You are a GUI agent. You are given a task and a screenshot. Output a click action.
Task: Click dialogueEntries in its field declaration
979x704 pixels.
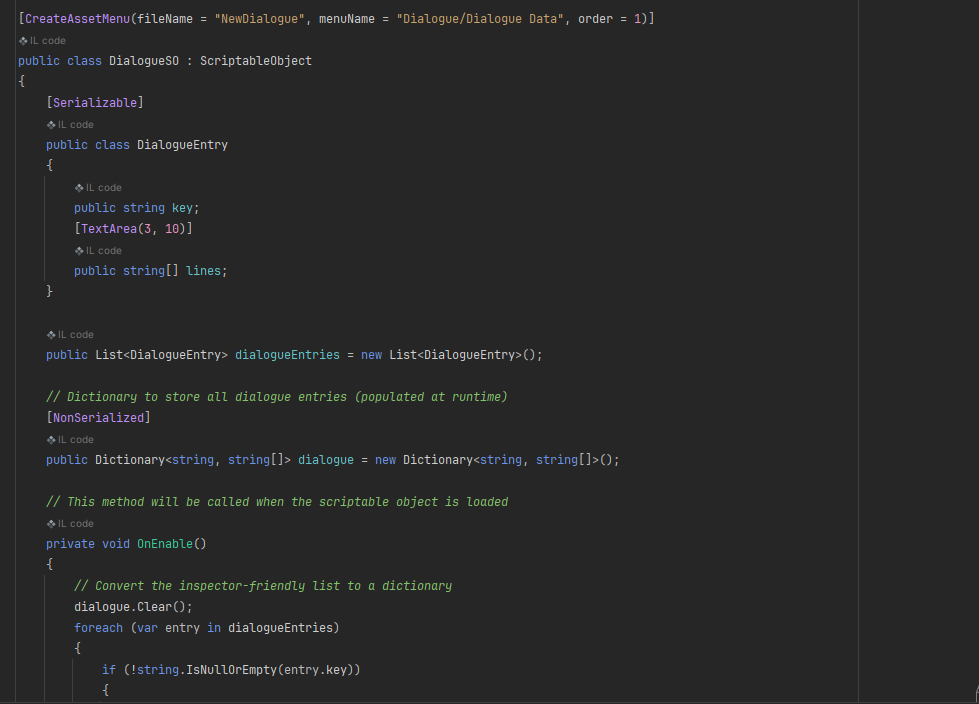287,355
